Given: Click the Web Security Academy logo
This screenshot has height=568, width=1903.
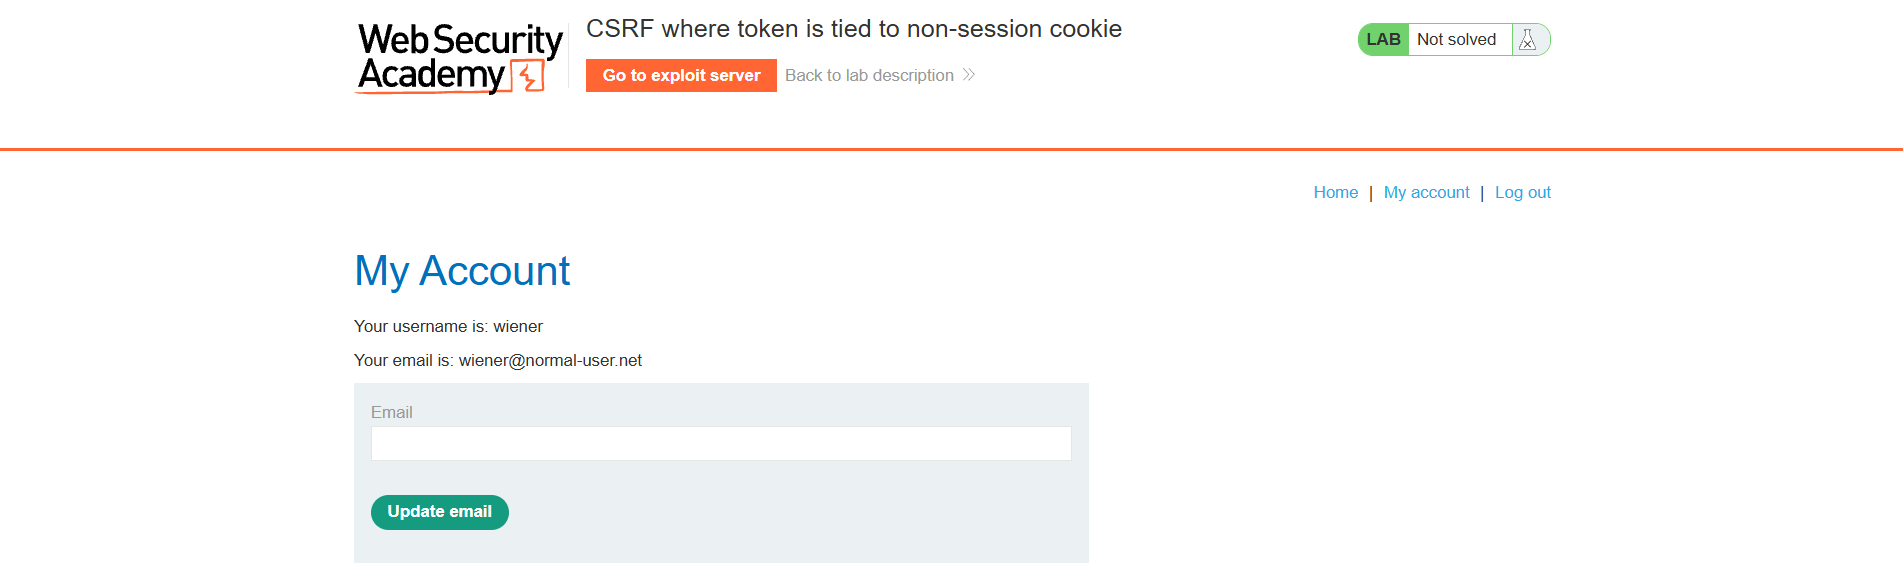Looking at the screenshot, I should pyautogui.click(x=460, y=58).
